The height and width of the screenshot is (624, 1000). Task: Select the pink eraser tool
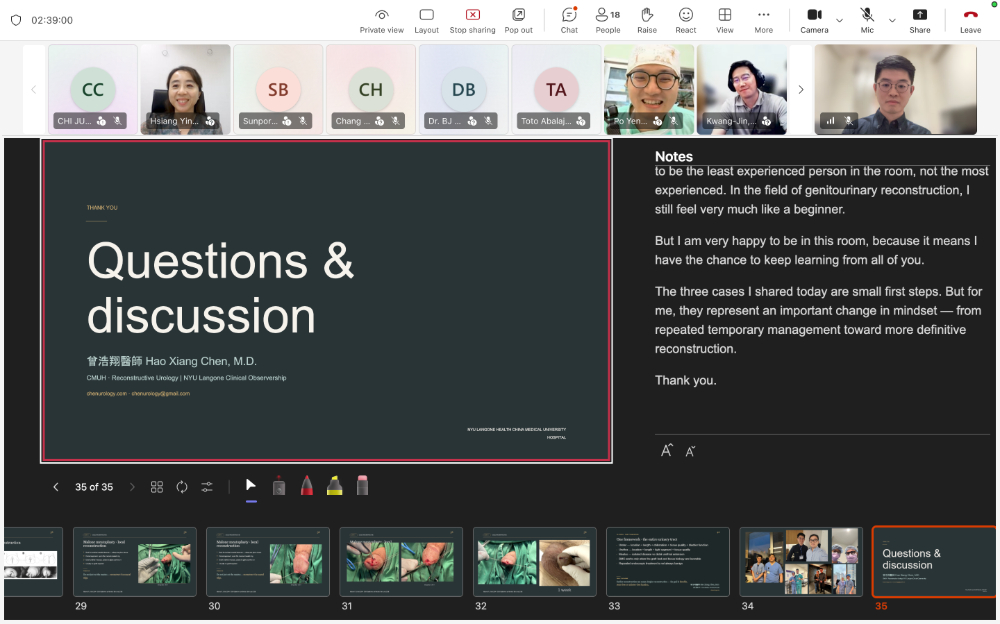coord(362,486)
